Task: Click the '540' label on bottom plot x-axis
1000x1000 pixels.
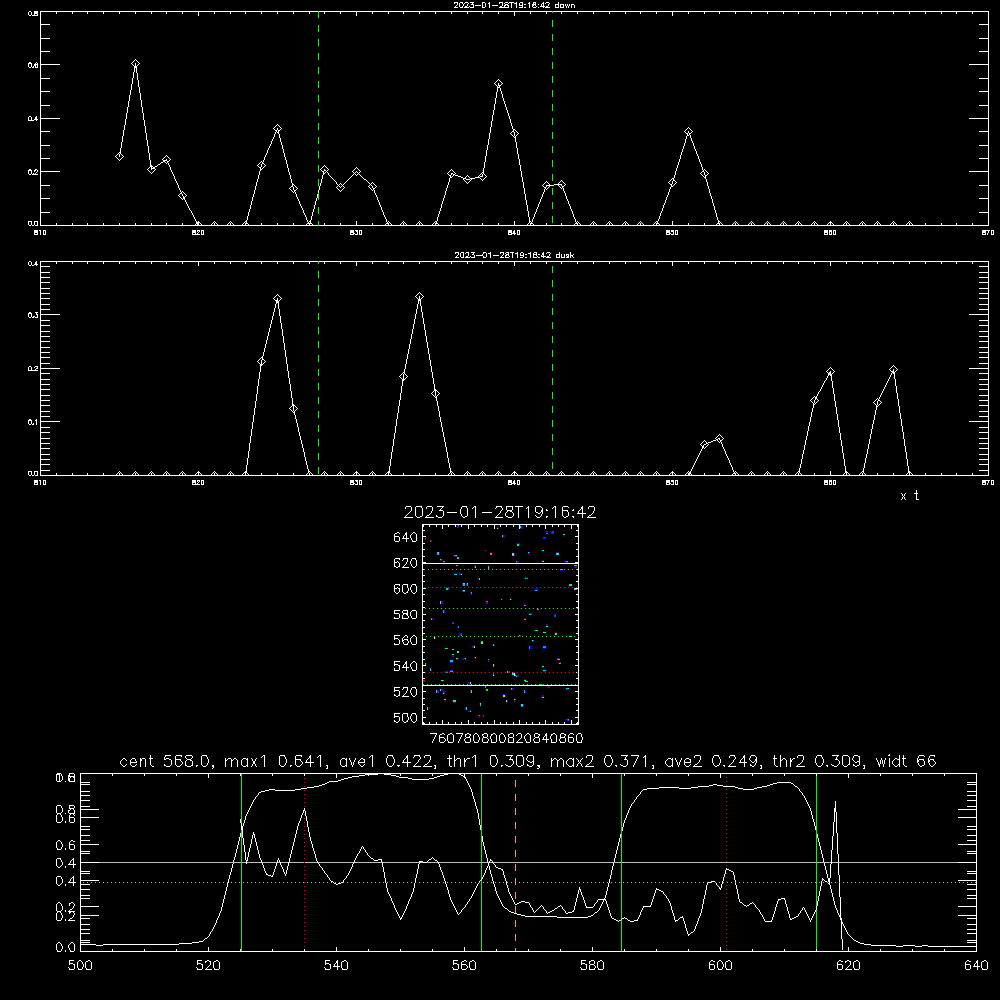Action: 336,966
